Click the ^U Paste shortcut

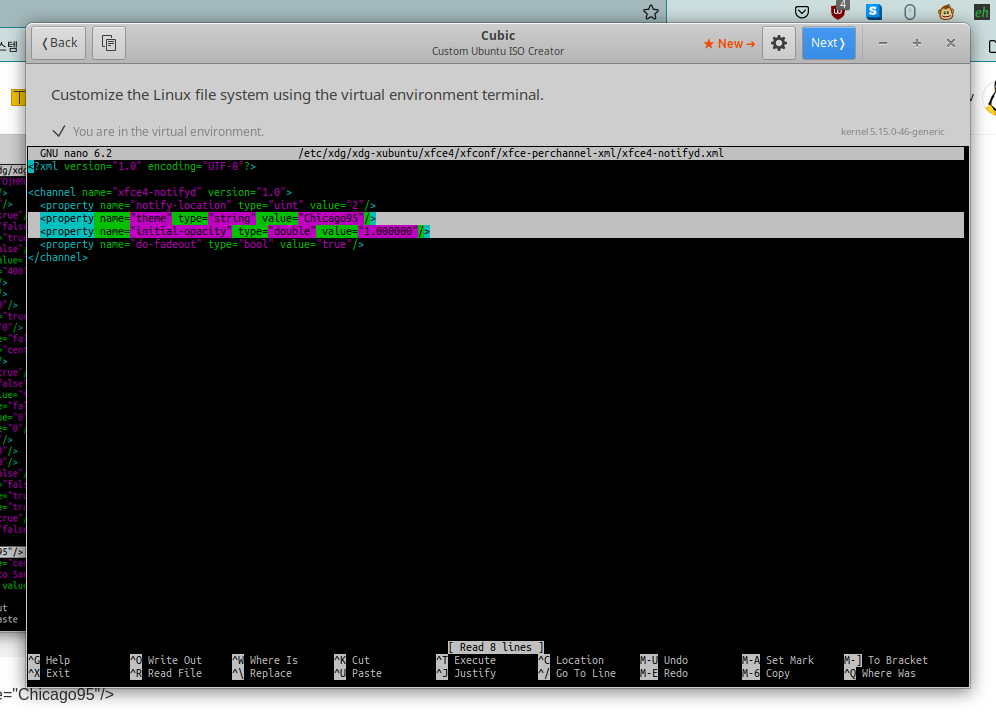click(358, 673)
